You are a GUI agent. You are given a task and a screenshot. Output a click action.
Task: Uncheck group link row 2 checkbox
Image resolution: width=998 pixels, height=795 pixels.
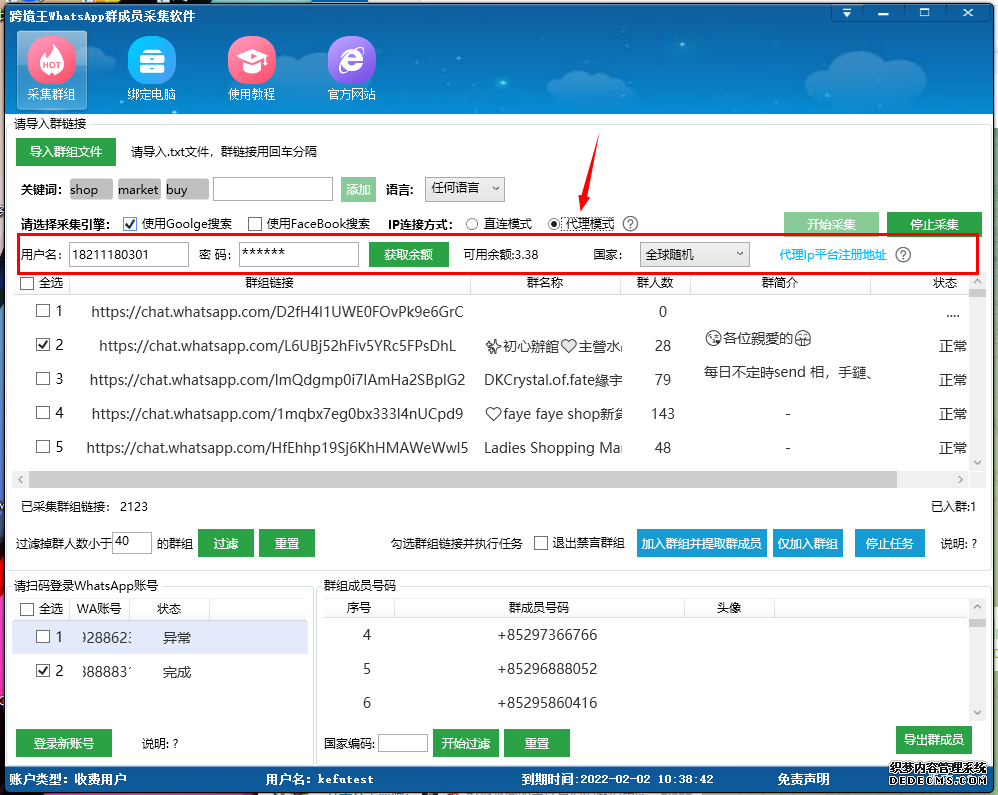coord(43,344)
